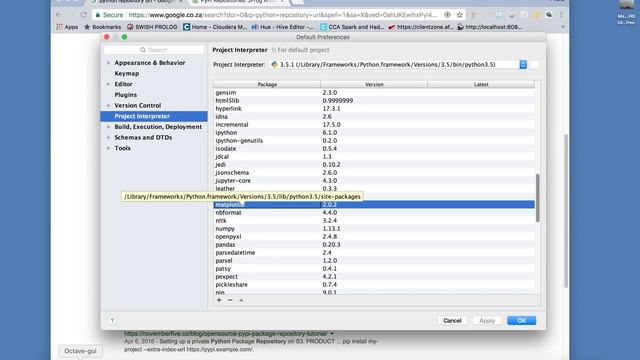Click the Chrome back arrow
This screenshot has width=640, height=360.
tap(59, 15)
